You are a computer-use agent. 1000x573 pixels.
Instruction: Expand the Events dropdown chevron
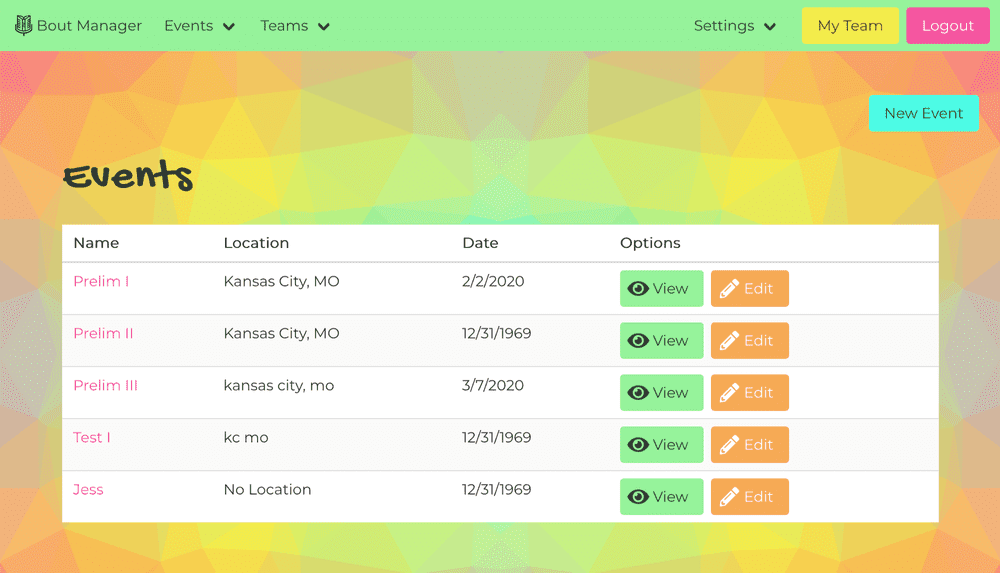click(x=229, y=27)
